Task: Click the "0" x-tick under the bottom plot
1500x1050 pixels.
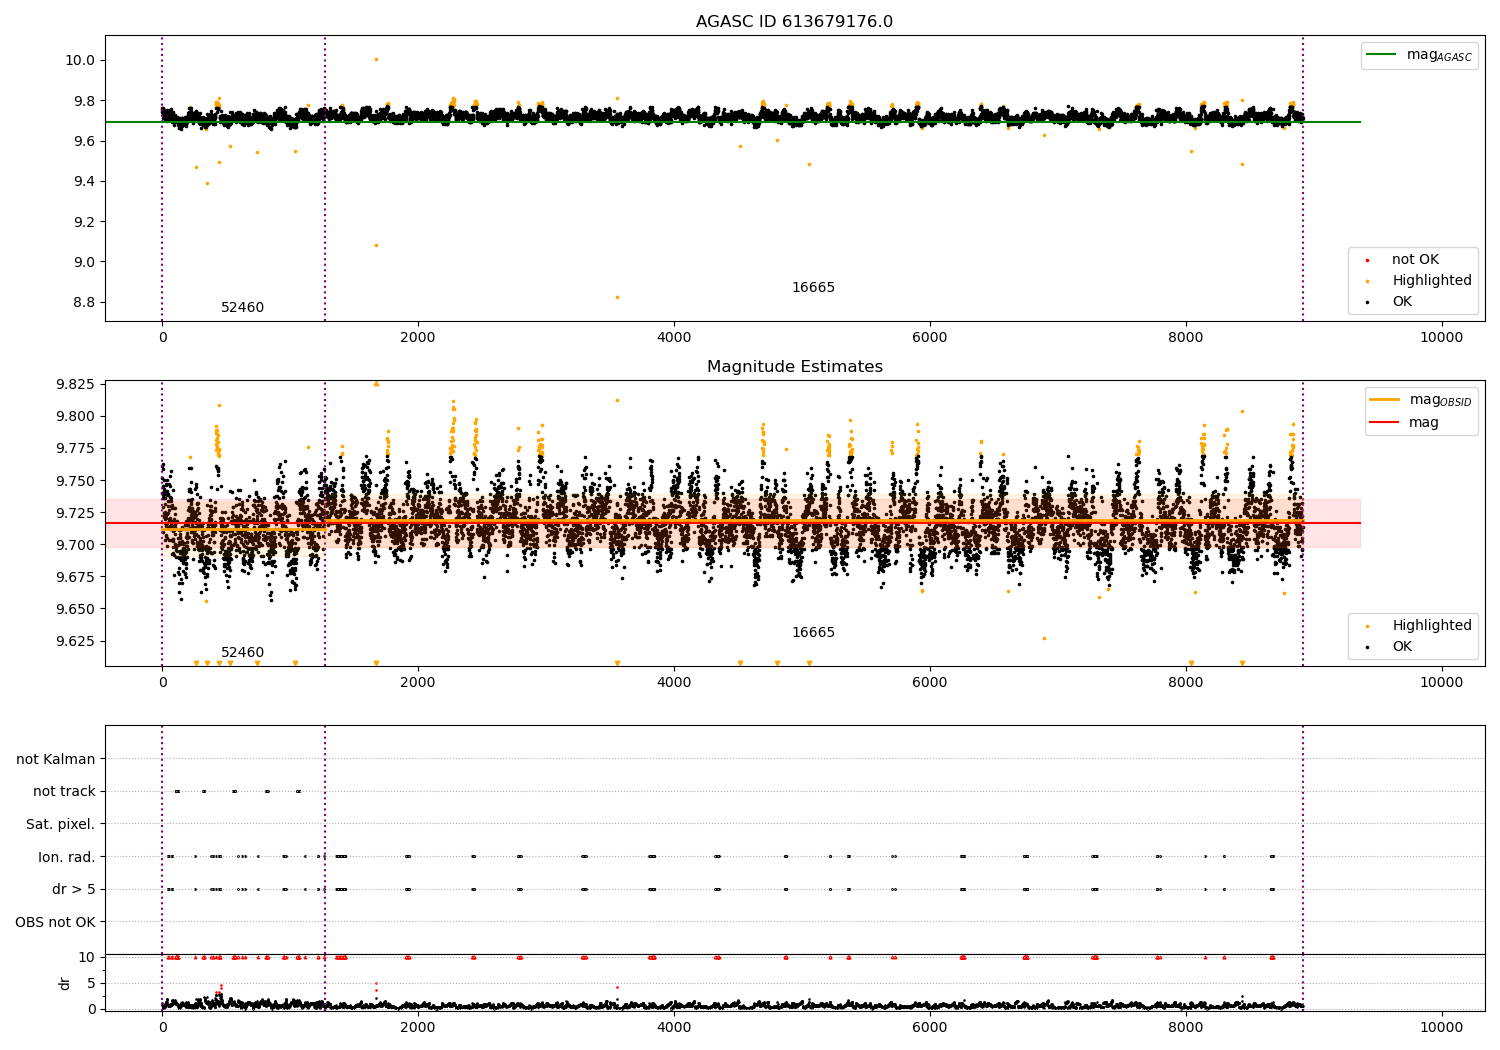Action: pos(162,1027)
